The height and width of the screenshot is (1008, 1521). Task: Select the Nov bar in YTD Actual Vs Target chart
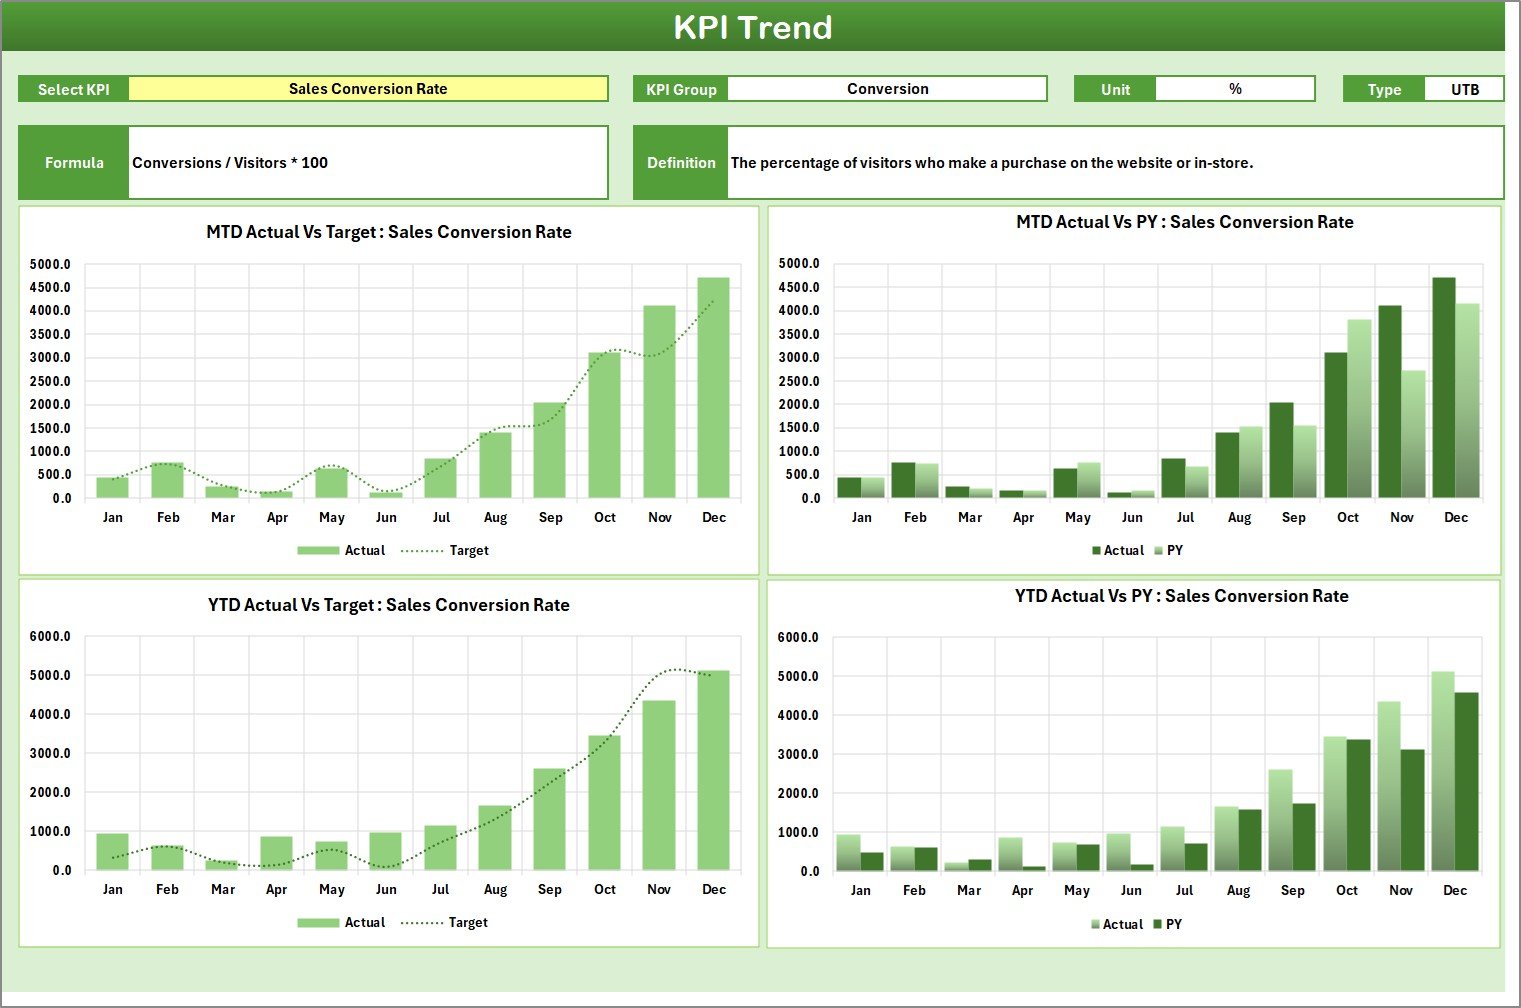[x=659, y=785]
